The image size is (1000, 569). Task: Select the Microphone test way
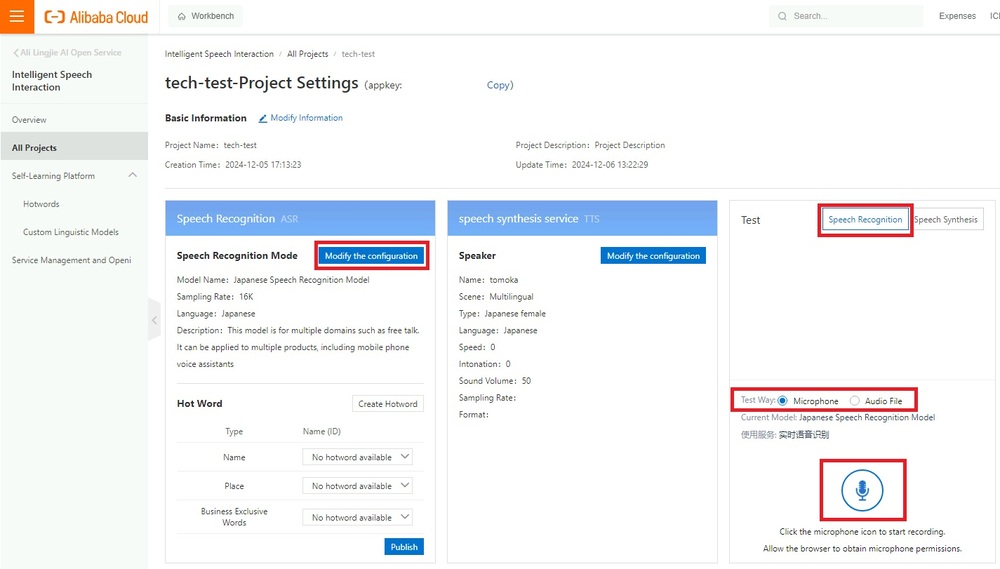tap(783, 401)
